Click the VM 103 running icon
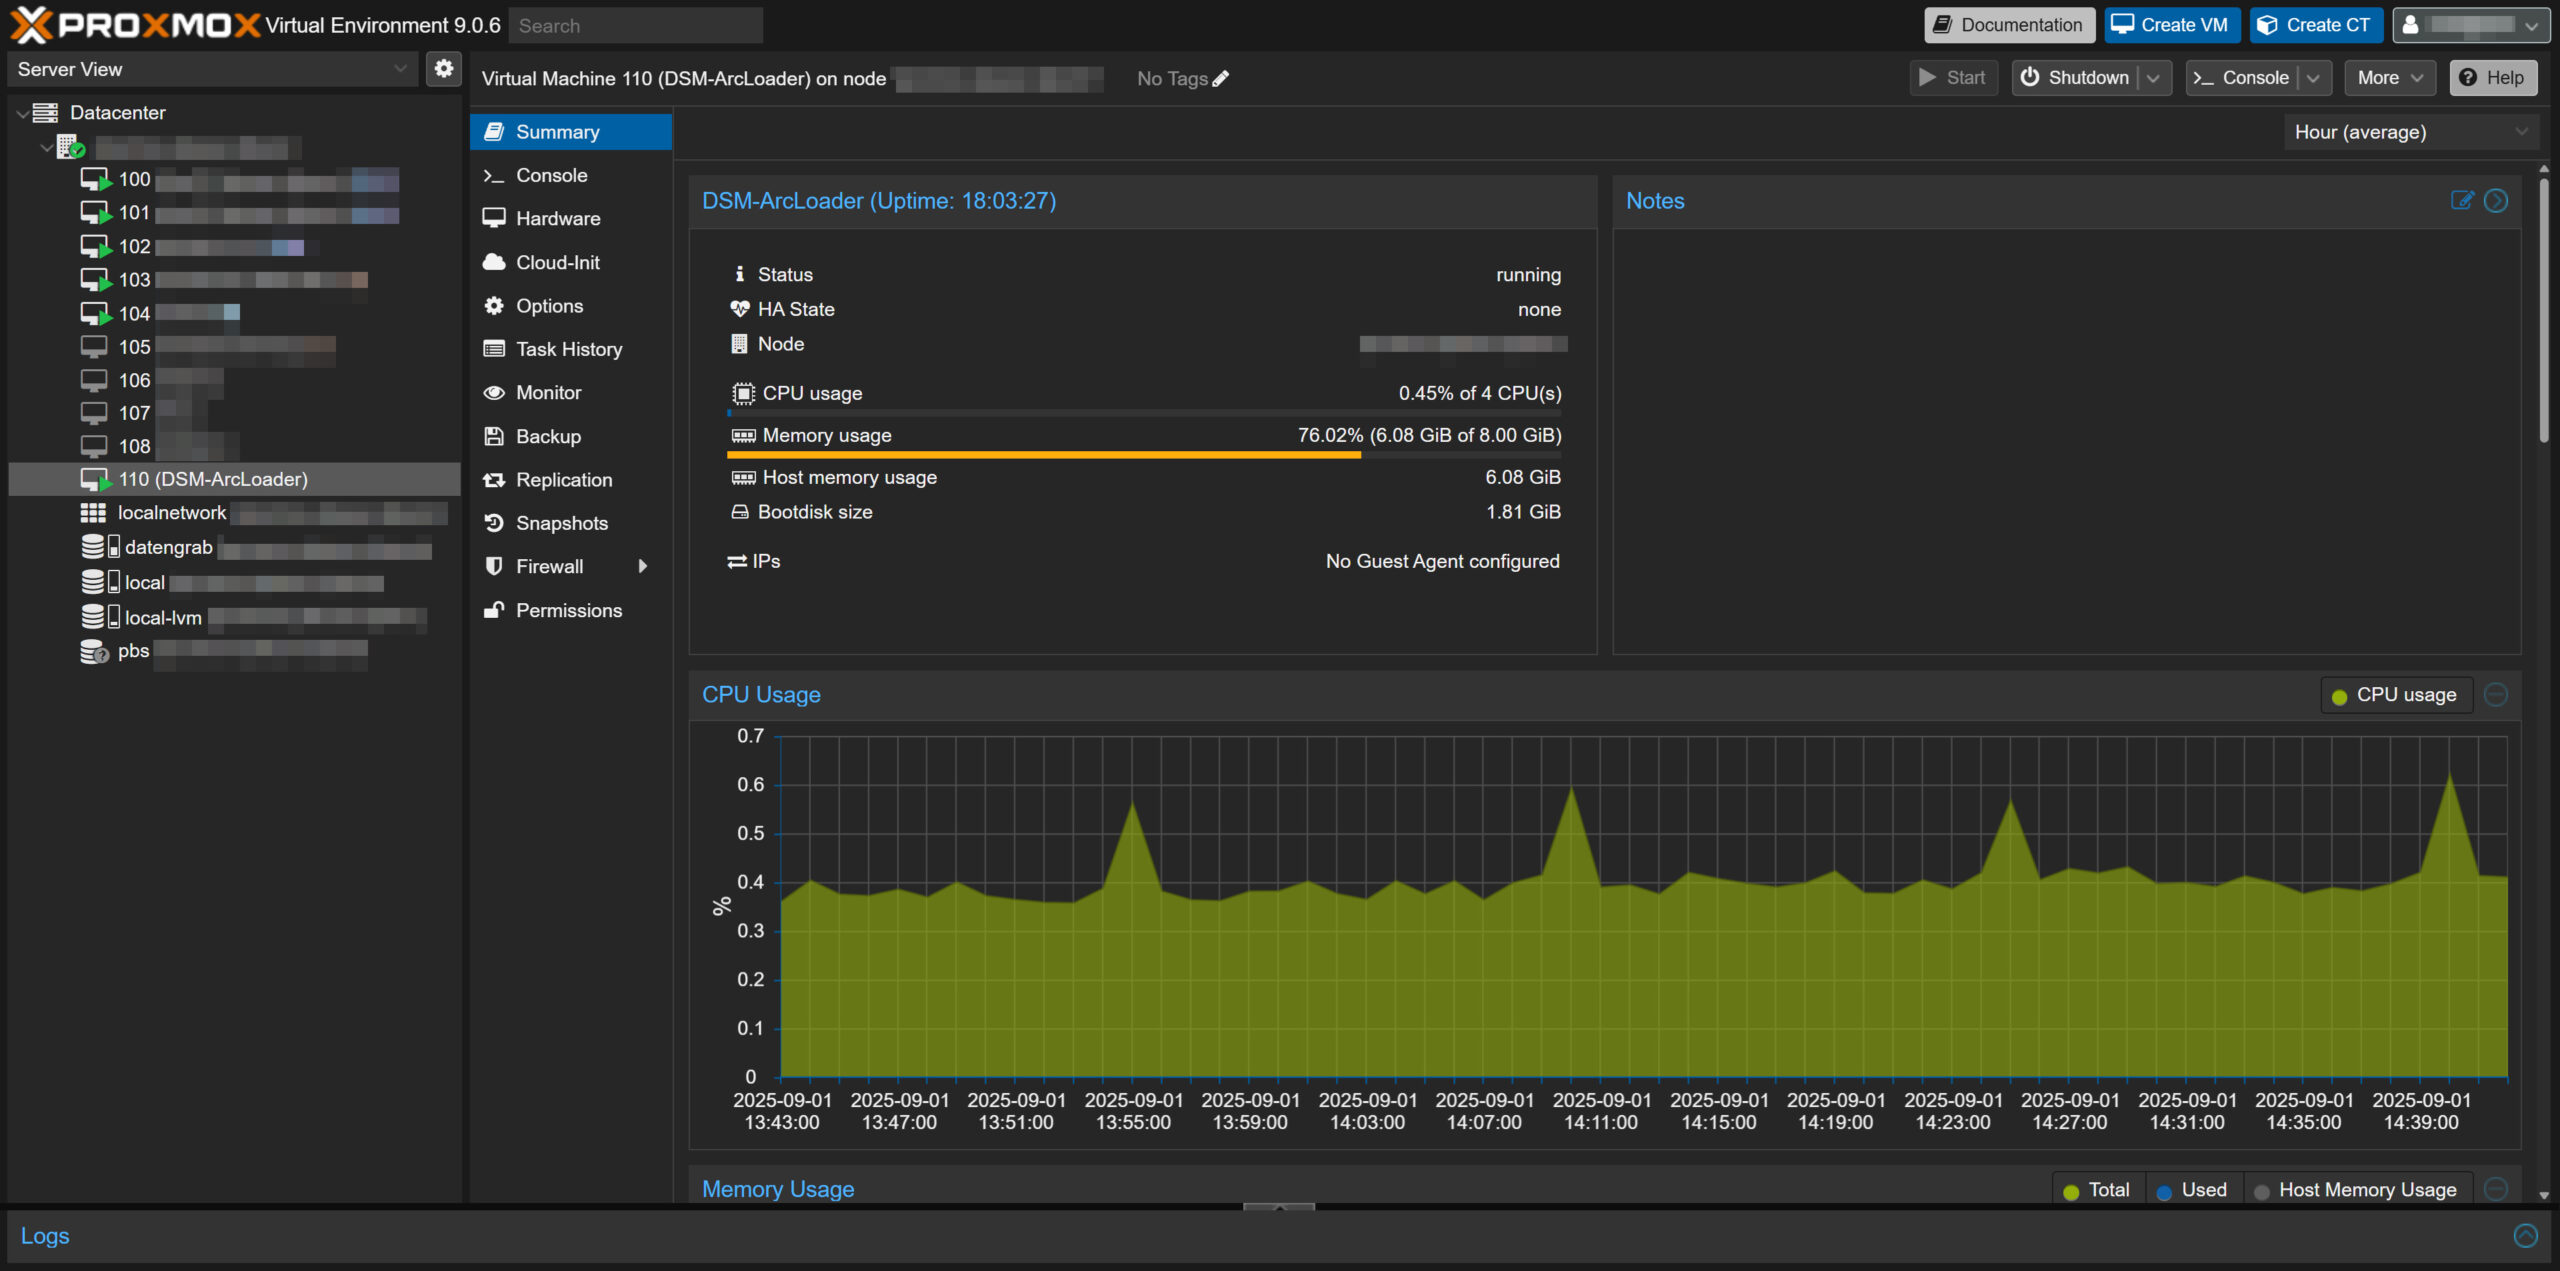Screen dimensions: 2560x1271 pos(95,280)
